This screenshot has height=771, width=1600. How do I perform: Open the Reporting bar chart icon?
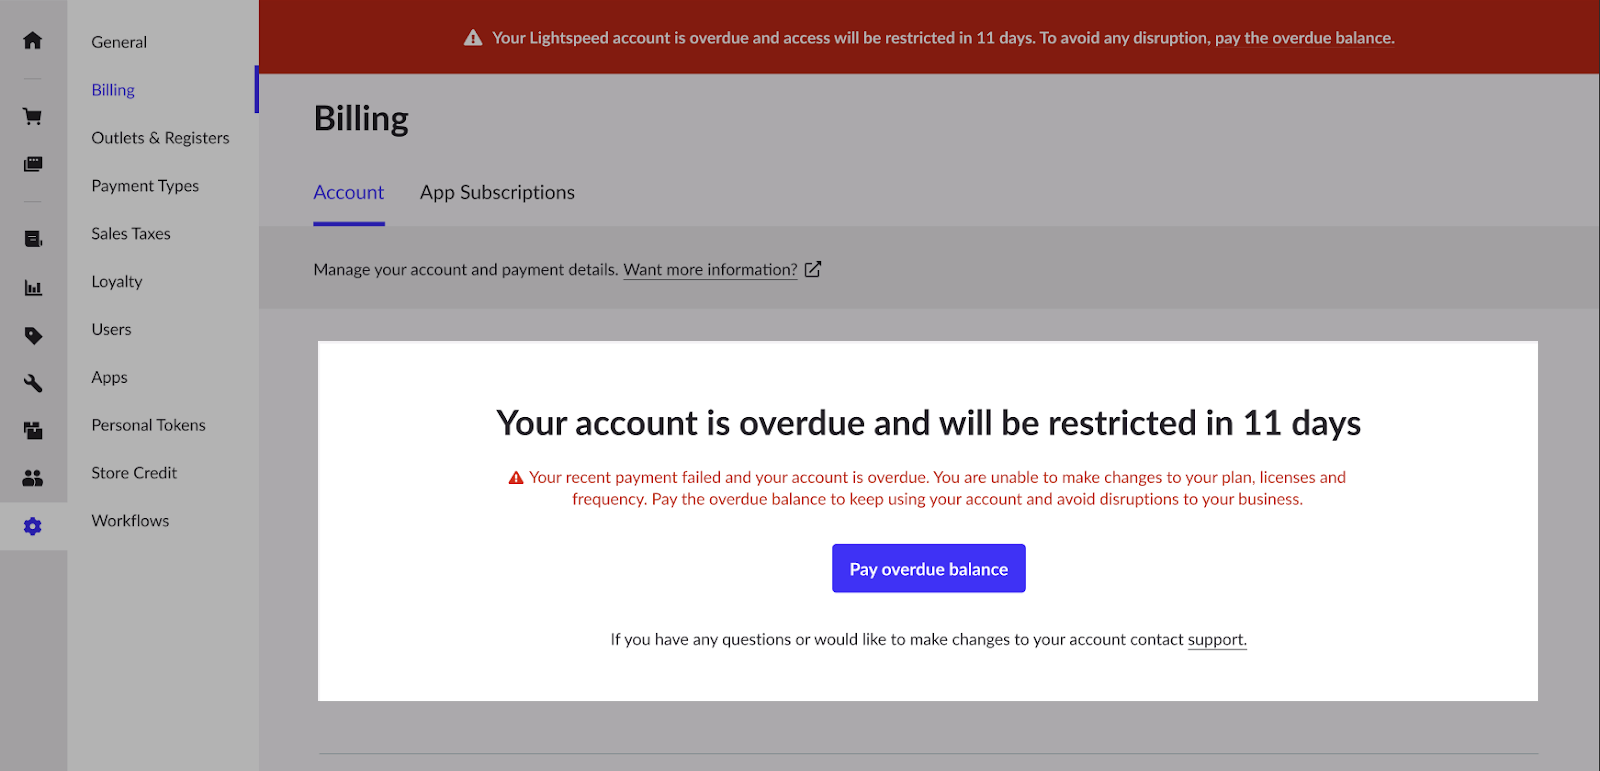click(33, 288)
